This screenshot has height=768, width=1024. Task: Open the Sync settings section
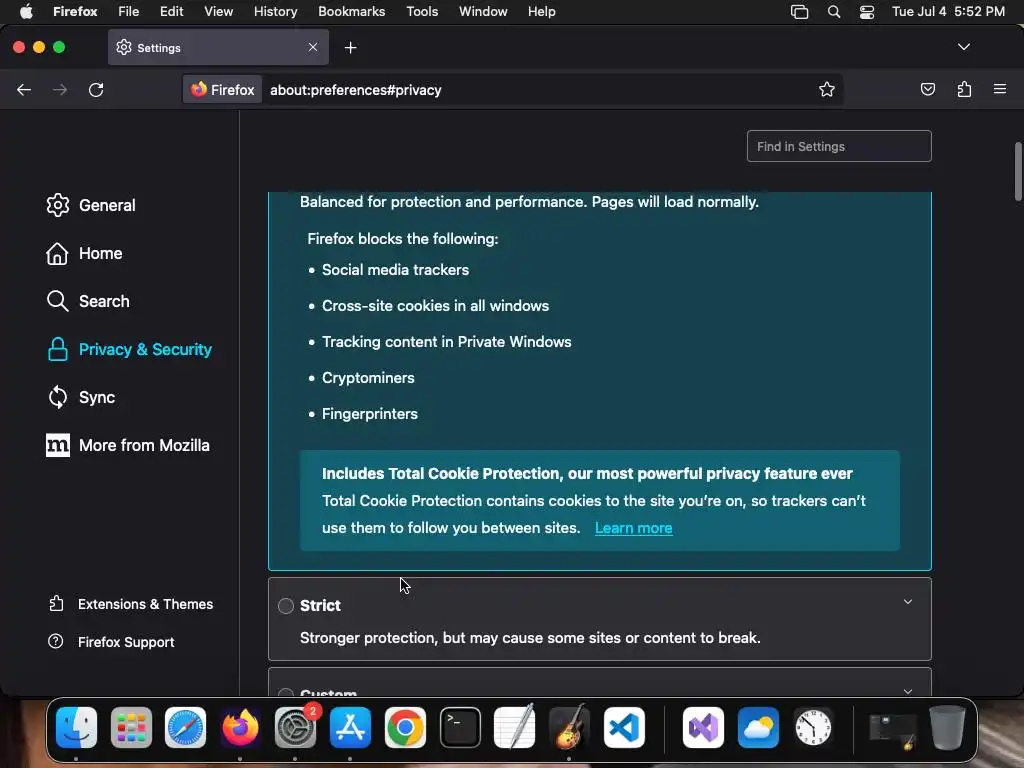(x=81, y=397)
